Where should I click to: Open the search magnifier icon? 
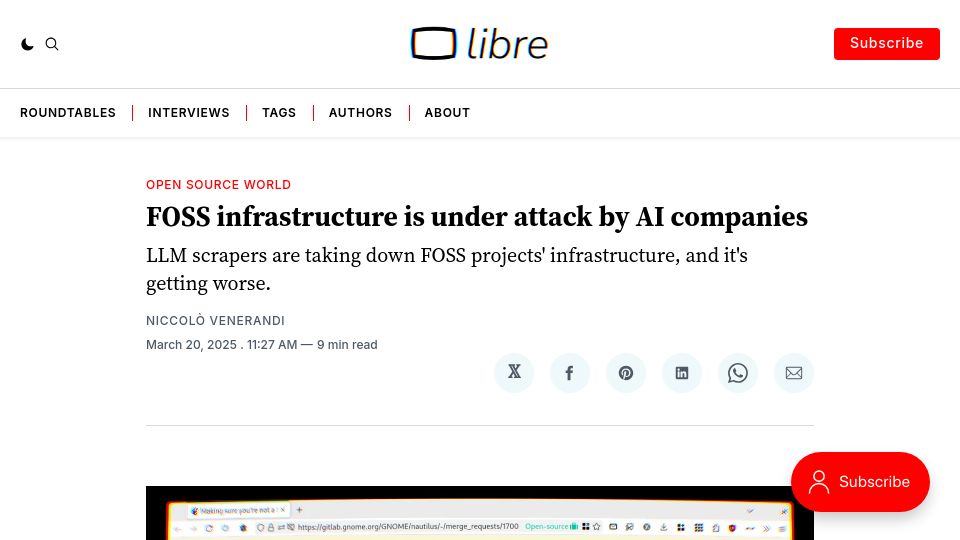tap(52, 44)
